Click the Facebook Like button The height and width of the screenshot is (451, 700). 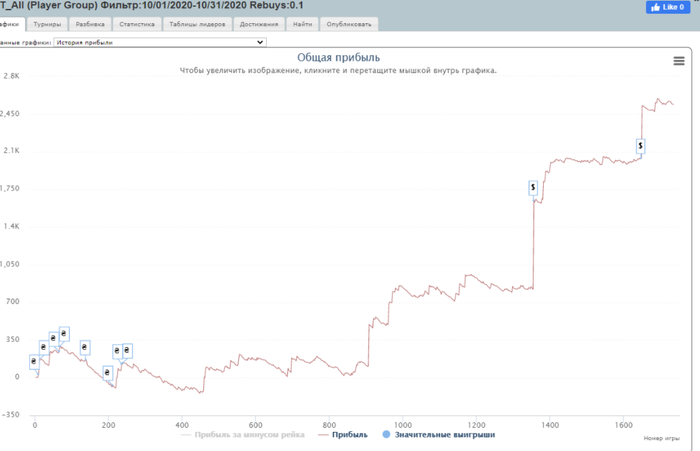[668, 7]
